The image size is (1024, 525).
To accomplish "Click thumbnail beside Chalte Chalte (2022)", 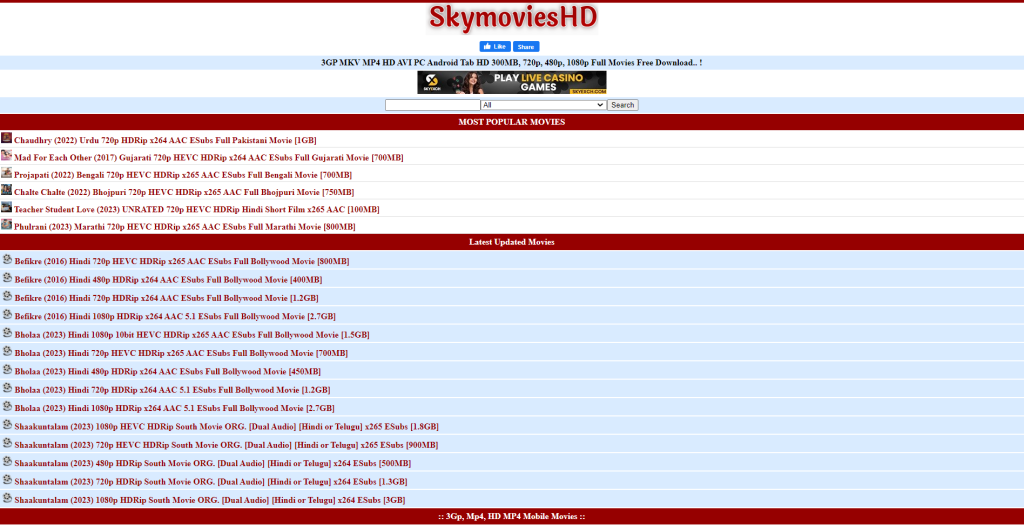I will pyautogui.click(x=7, y=190).
